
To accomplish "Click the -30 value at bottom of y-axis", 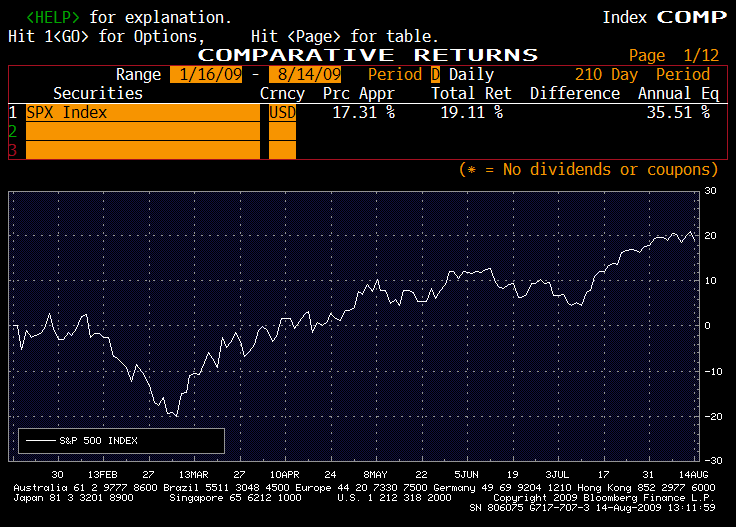I will click(713, 461).
